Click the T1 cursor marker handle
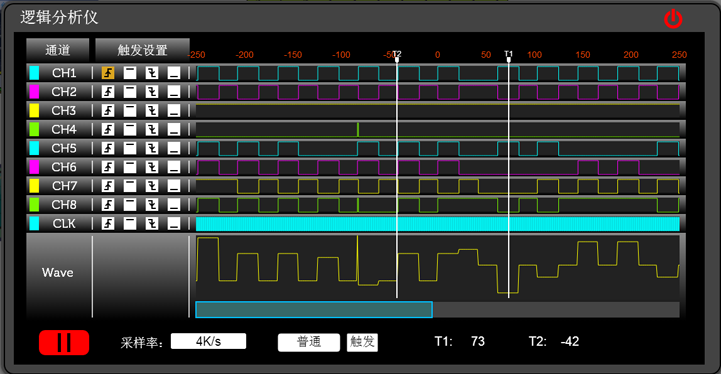 pos(508,56)
